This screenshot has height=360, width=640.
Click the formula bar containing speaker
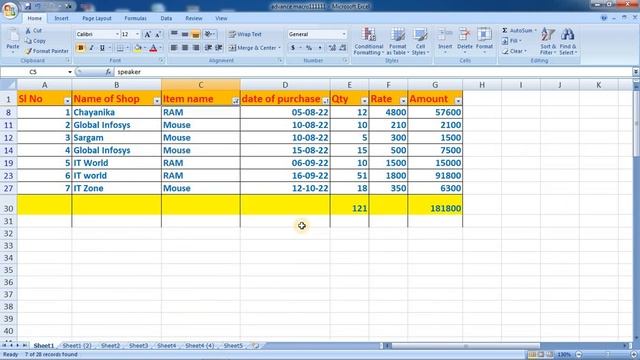coord(373,72)
